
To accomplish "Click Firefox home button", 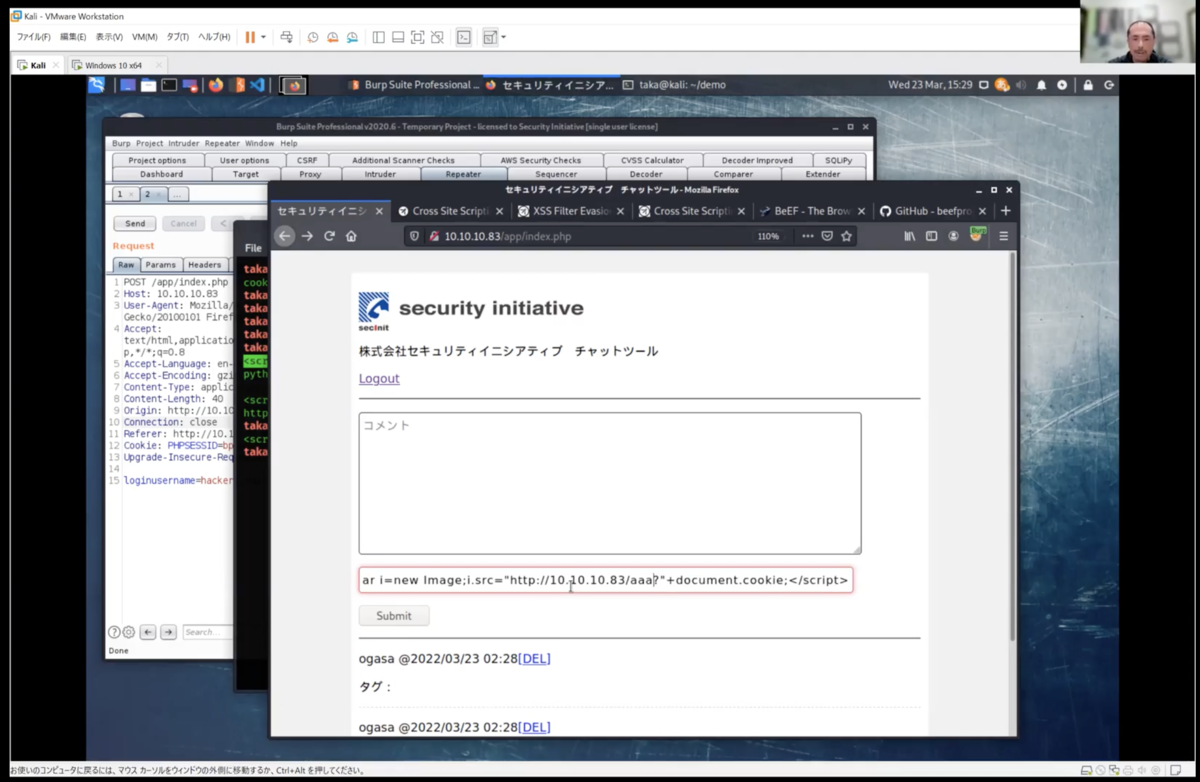I will coord(351,236).
